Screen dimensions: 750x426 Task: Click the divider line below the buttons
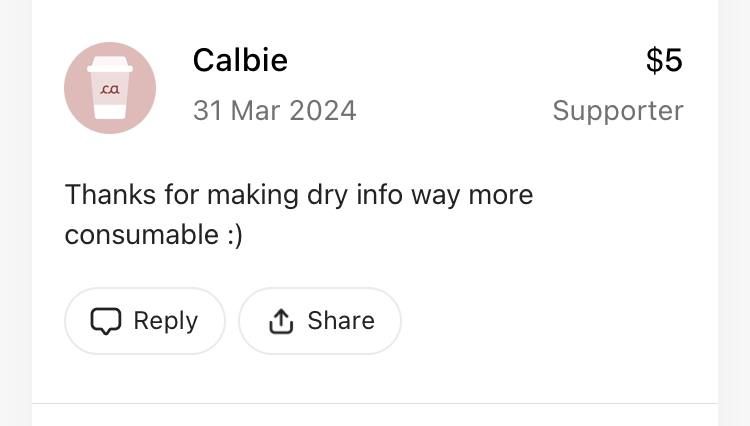click(375, 403)
